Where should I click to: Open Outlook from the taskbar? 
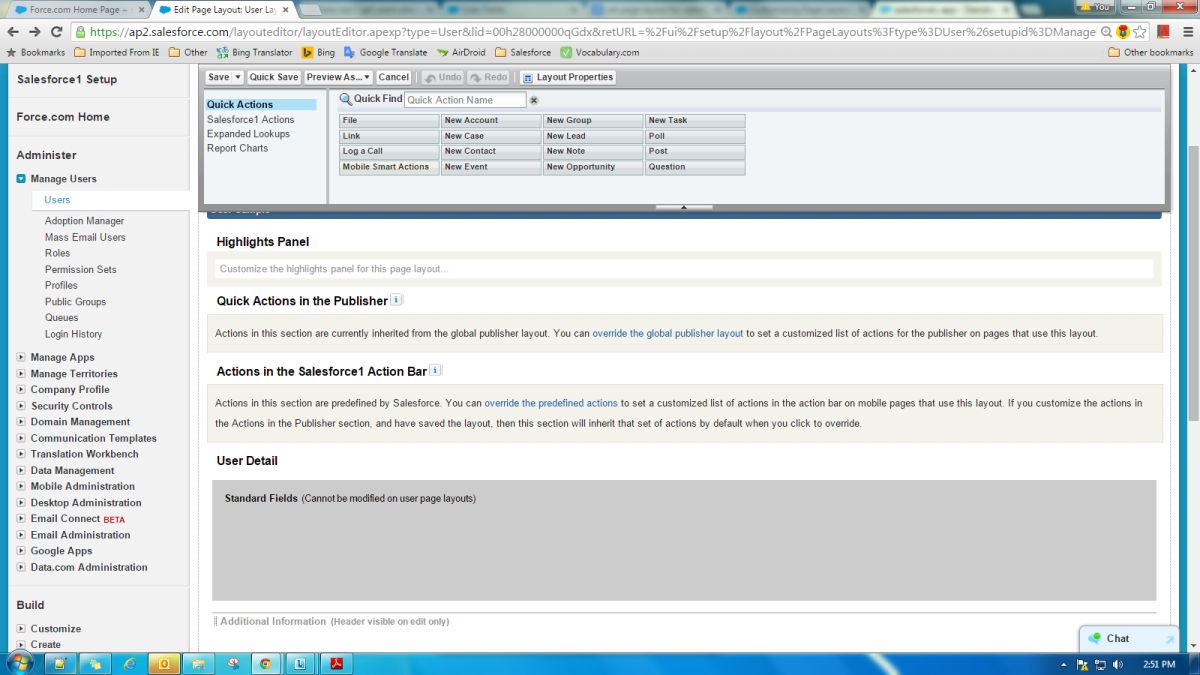click(x=163, y=662)
